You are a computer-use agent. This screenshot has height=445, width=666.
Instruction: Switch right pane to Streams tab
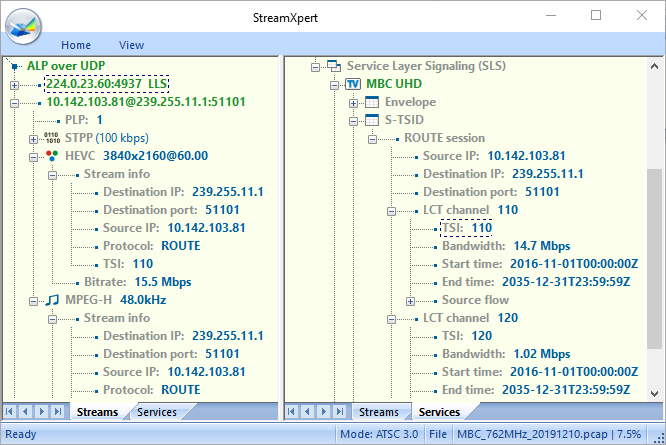379,412
